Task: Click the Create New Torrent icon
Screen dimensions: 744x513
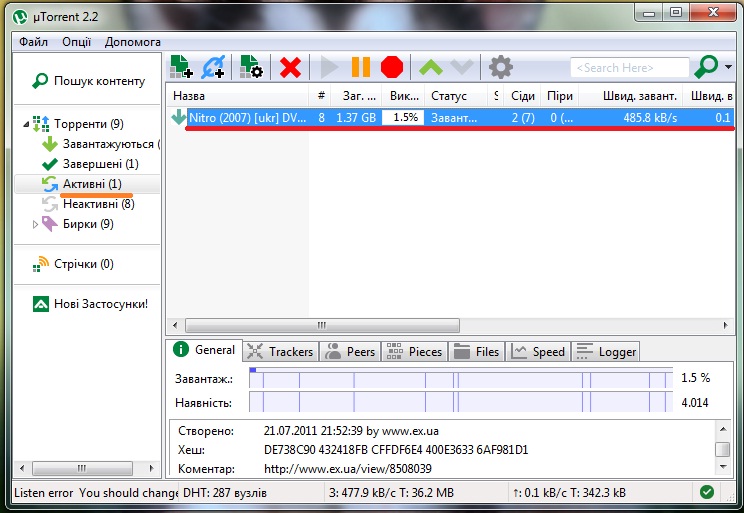Action: [x=251, y=66]
